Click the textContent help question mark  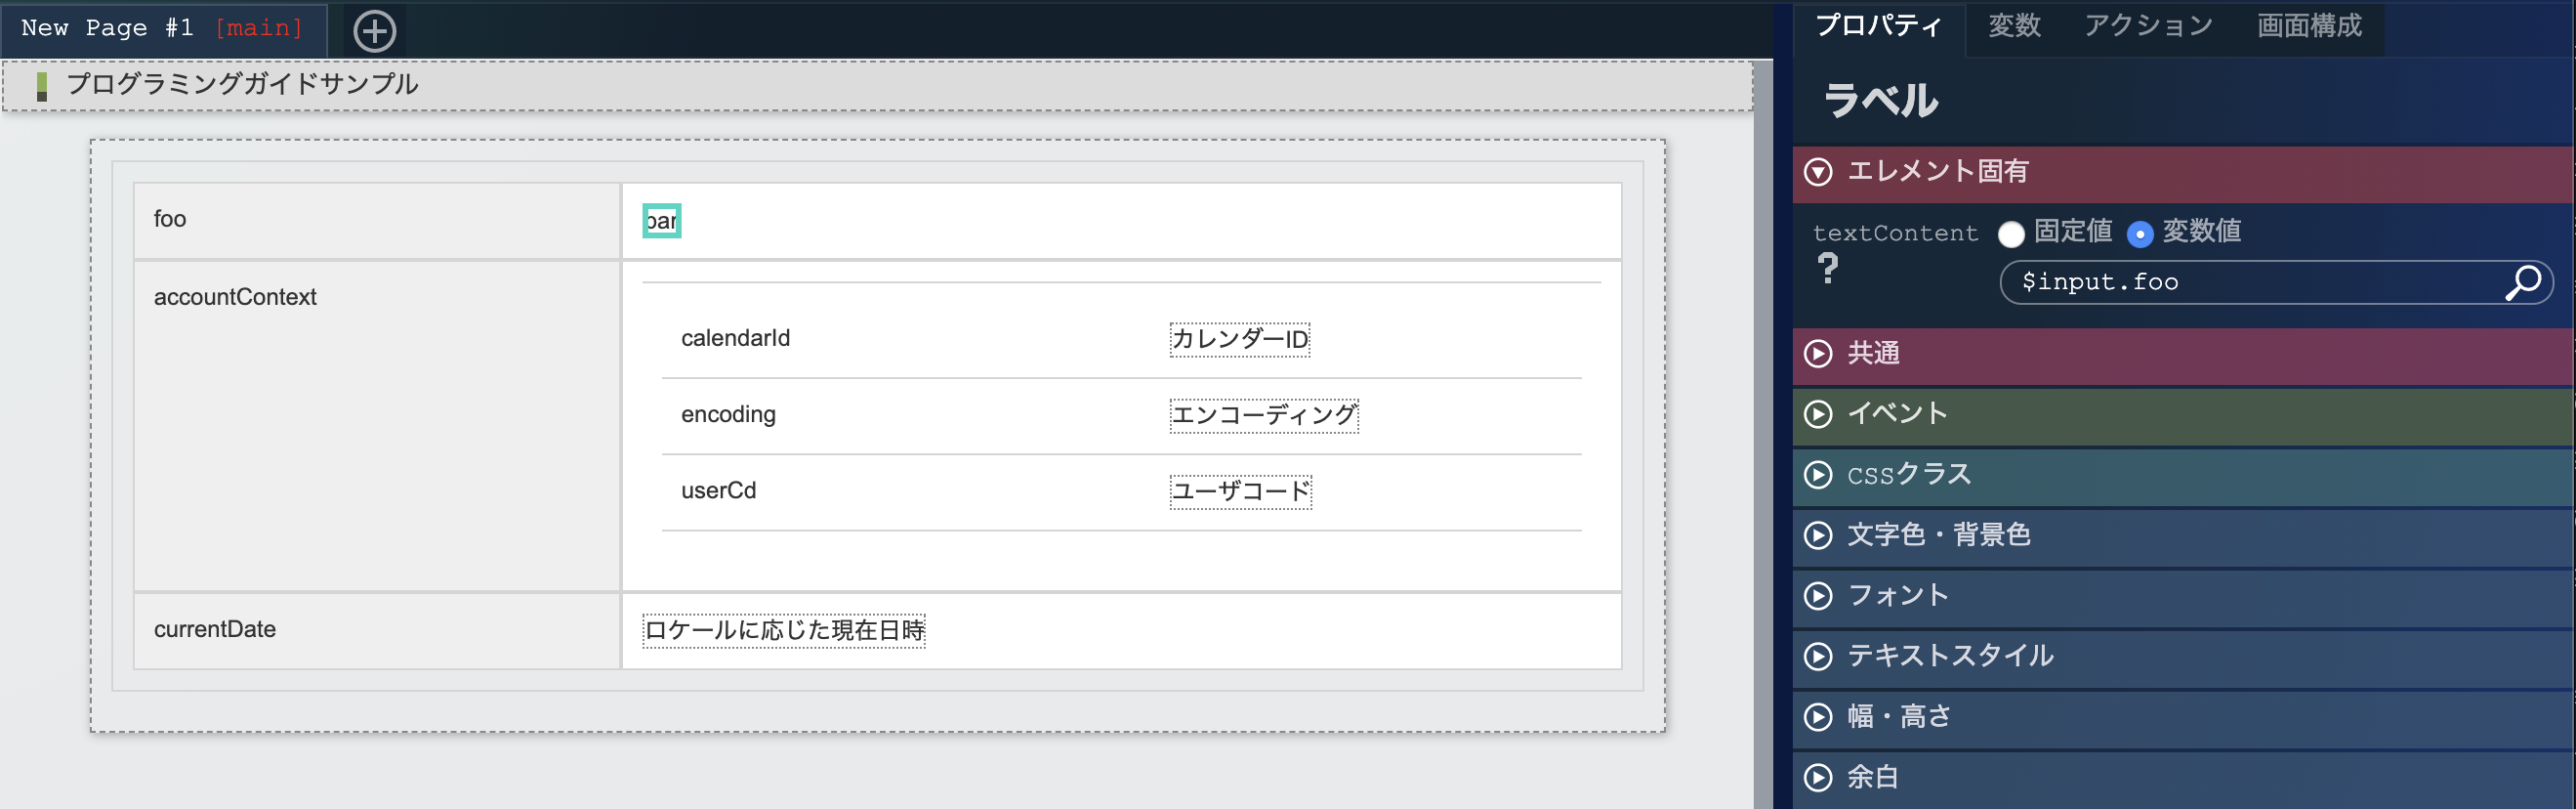pyautogui.click(x=1828, y=268)
